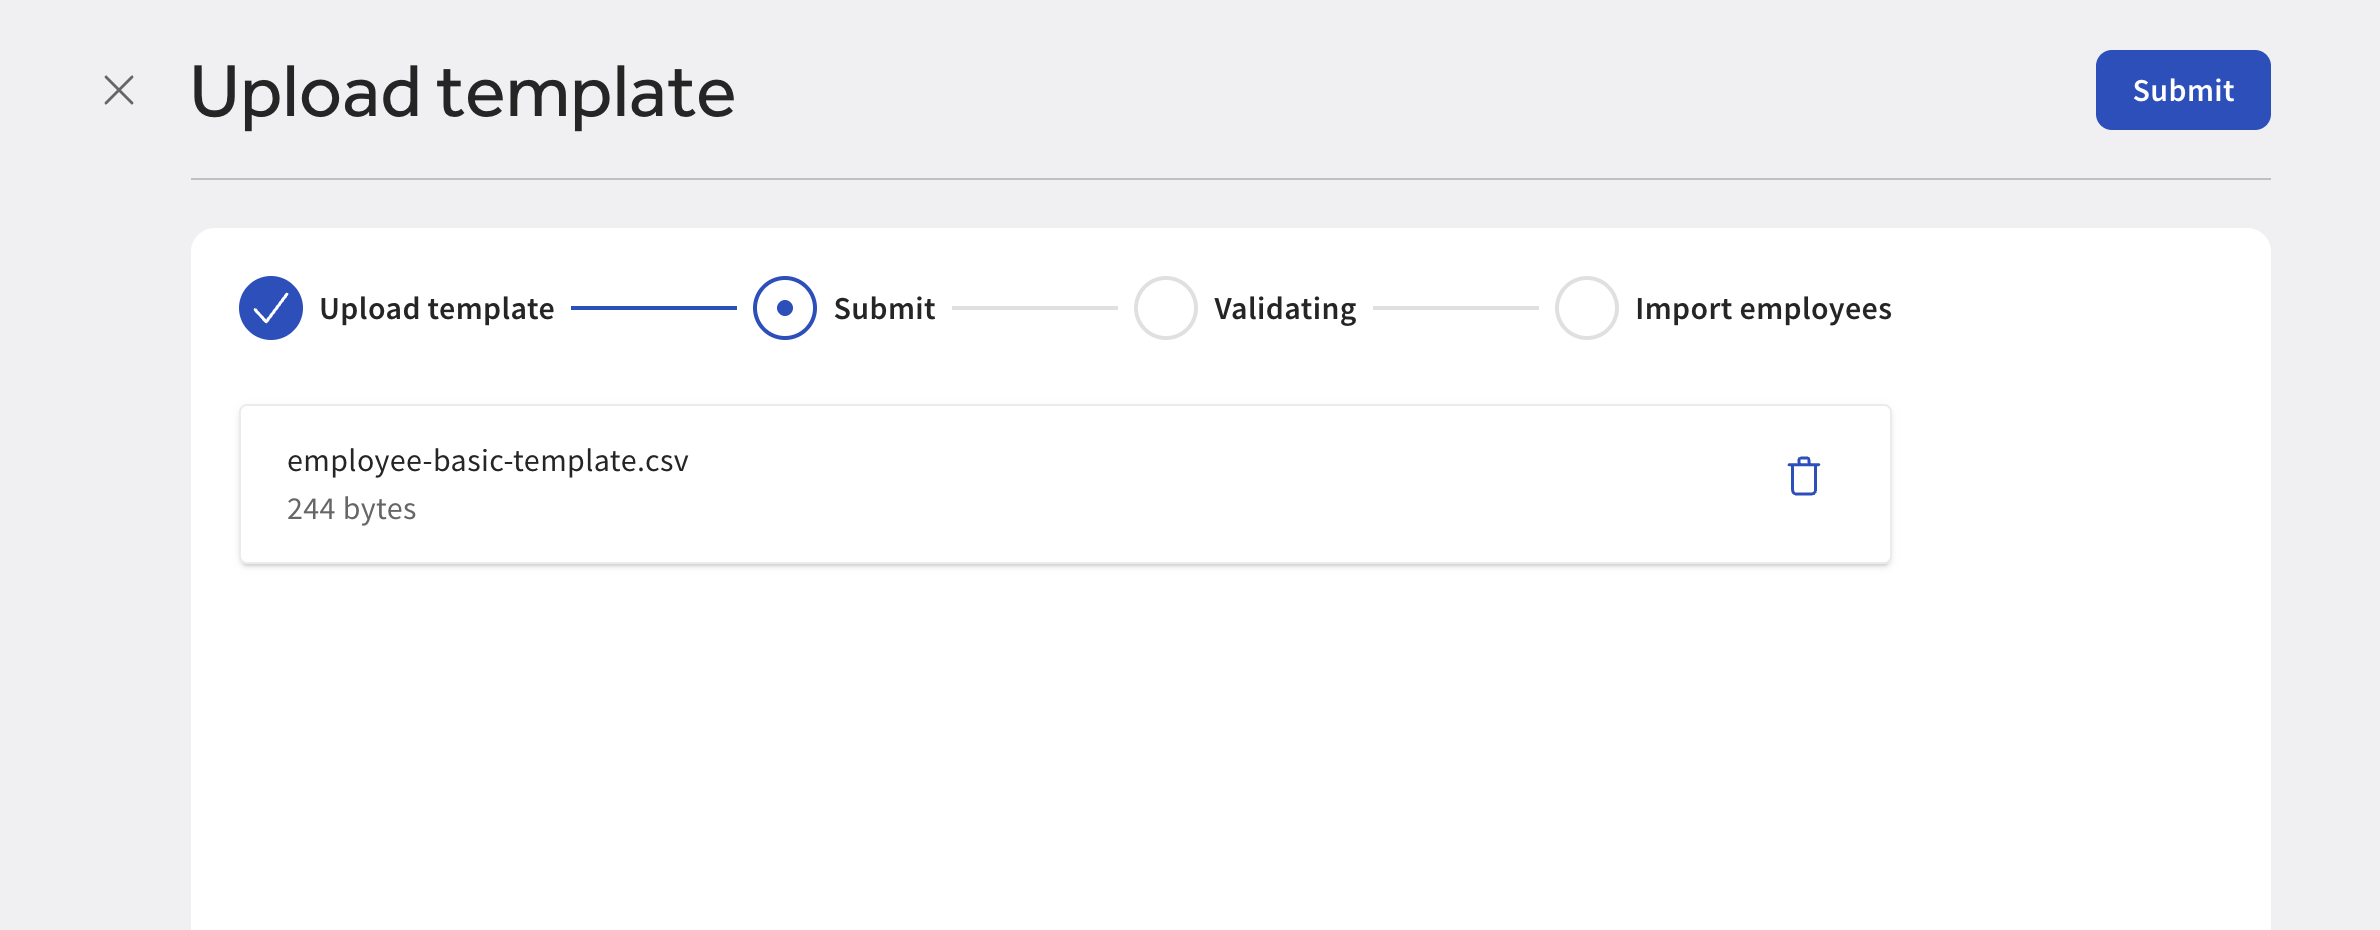Select the Validating step radio circle

(x=1165, y=308)
